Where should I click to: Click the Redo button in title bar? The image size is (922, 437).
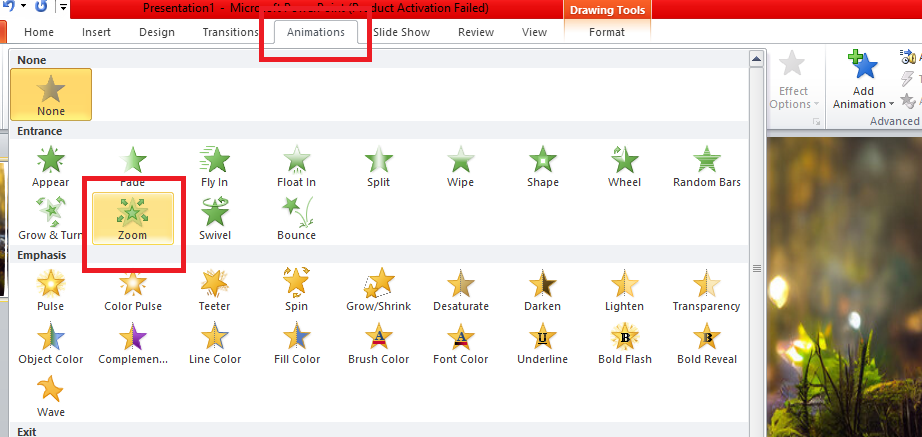[x=41, y=7]
